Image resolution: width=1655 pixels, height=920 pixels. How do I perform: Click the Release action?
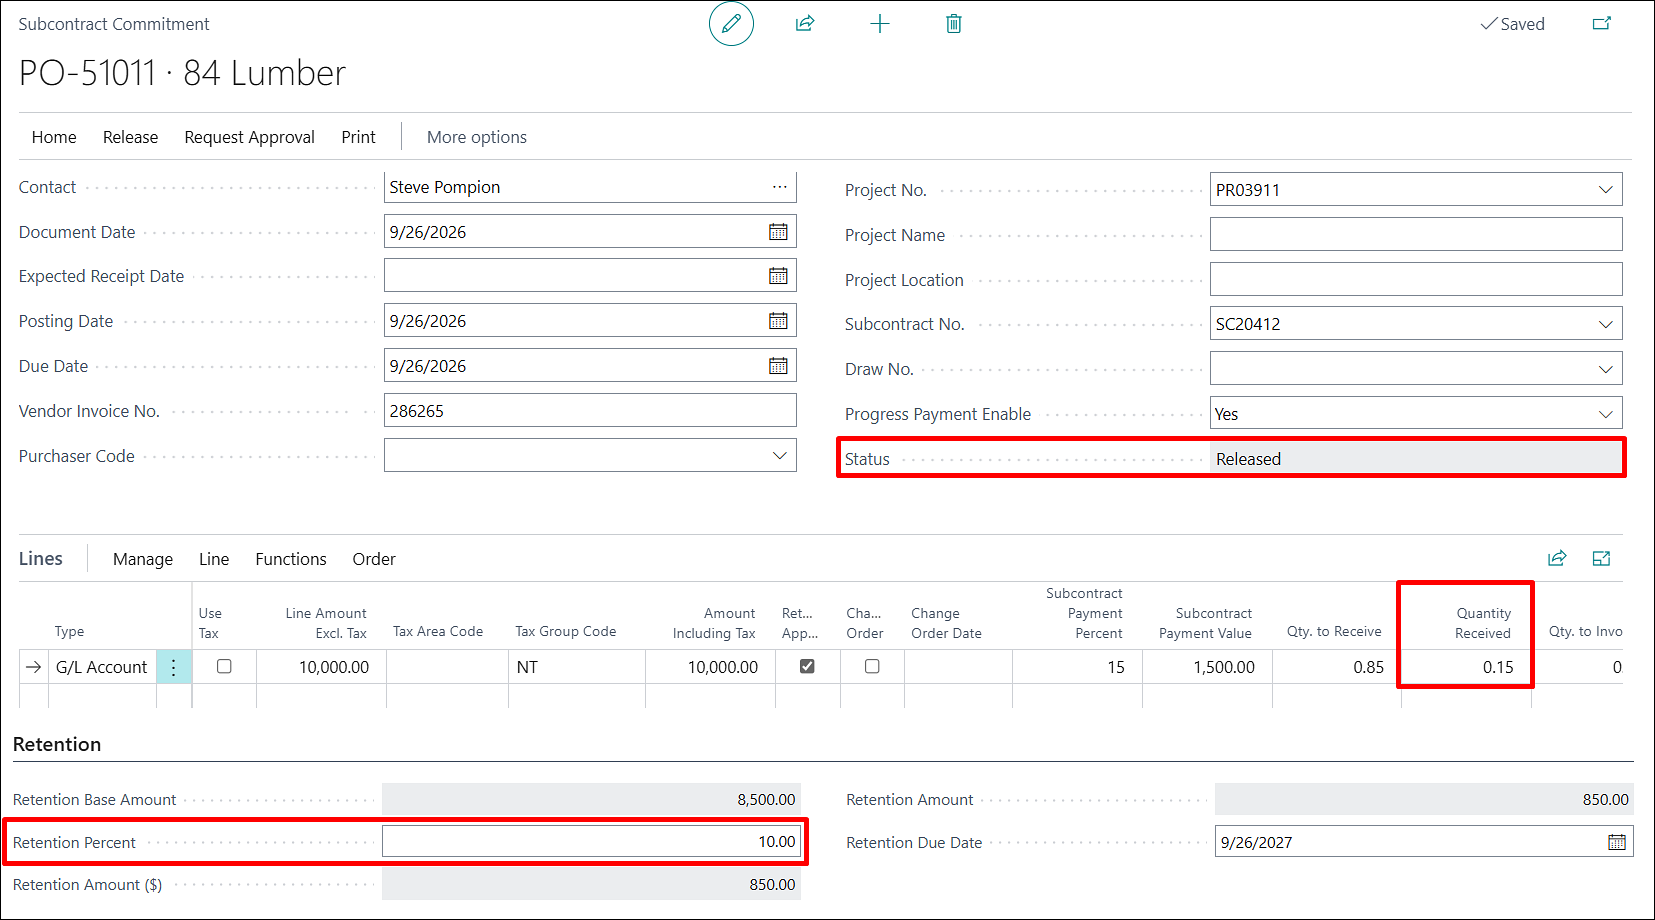point(131,137)
